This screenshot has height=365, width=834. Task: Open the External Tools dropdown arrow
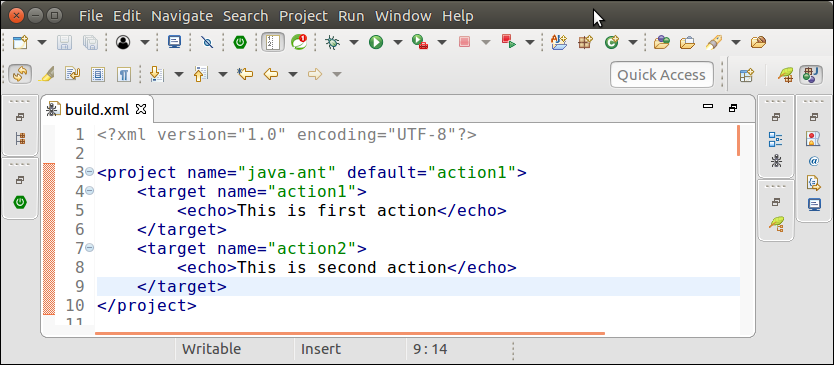pyautogui.click(x=441, y=43)
